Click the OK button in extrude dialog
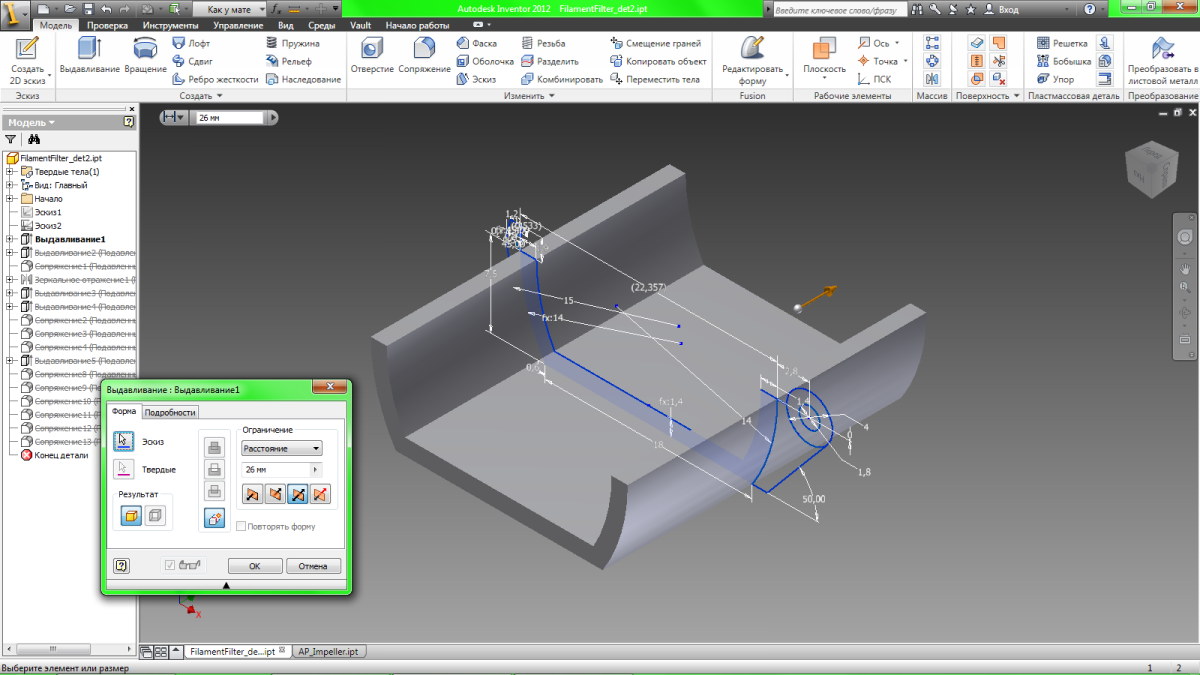The image size is (1200, 675). coord(254,566)
